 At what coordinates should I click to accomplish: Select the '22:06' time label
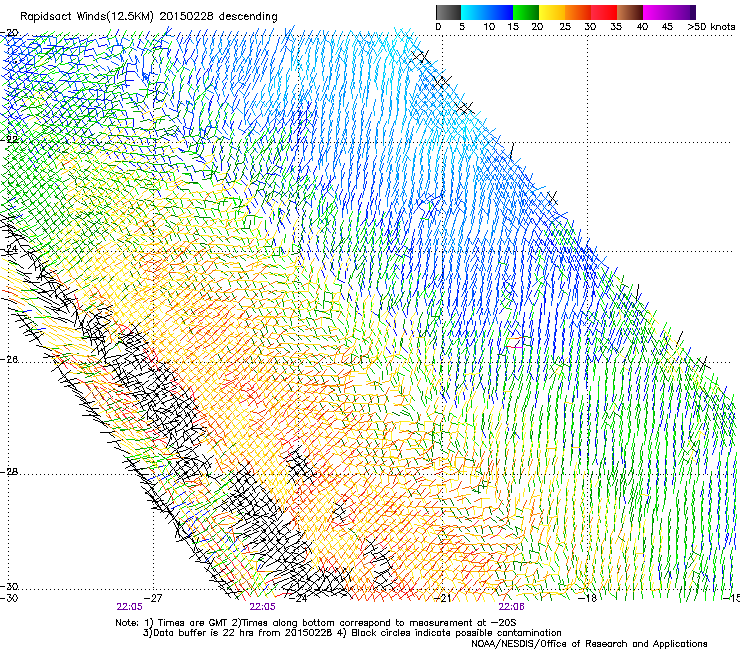(512, 607)
